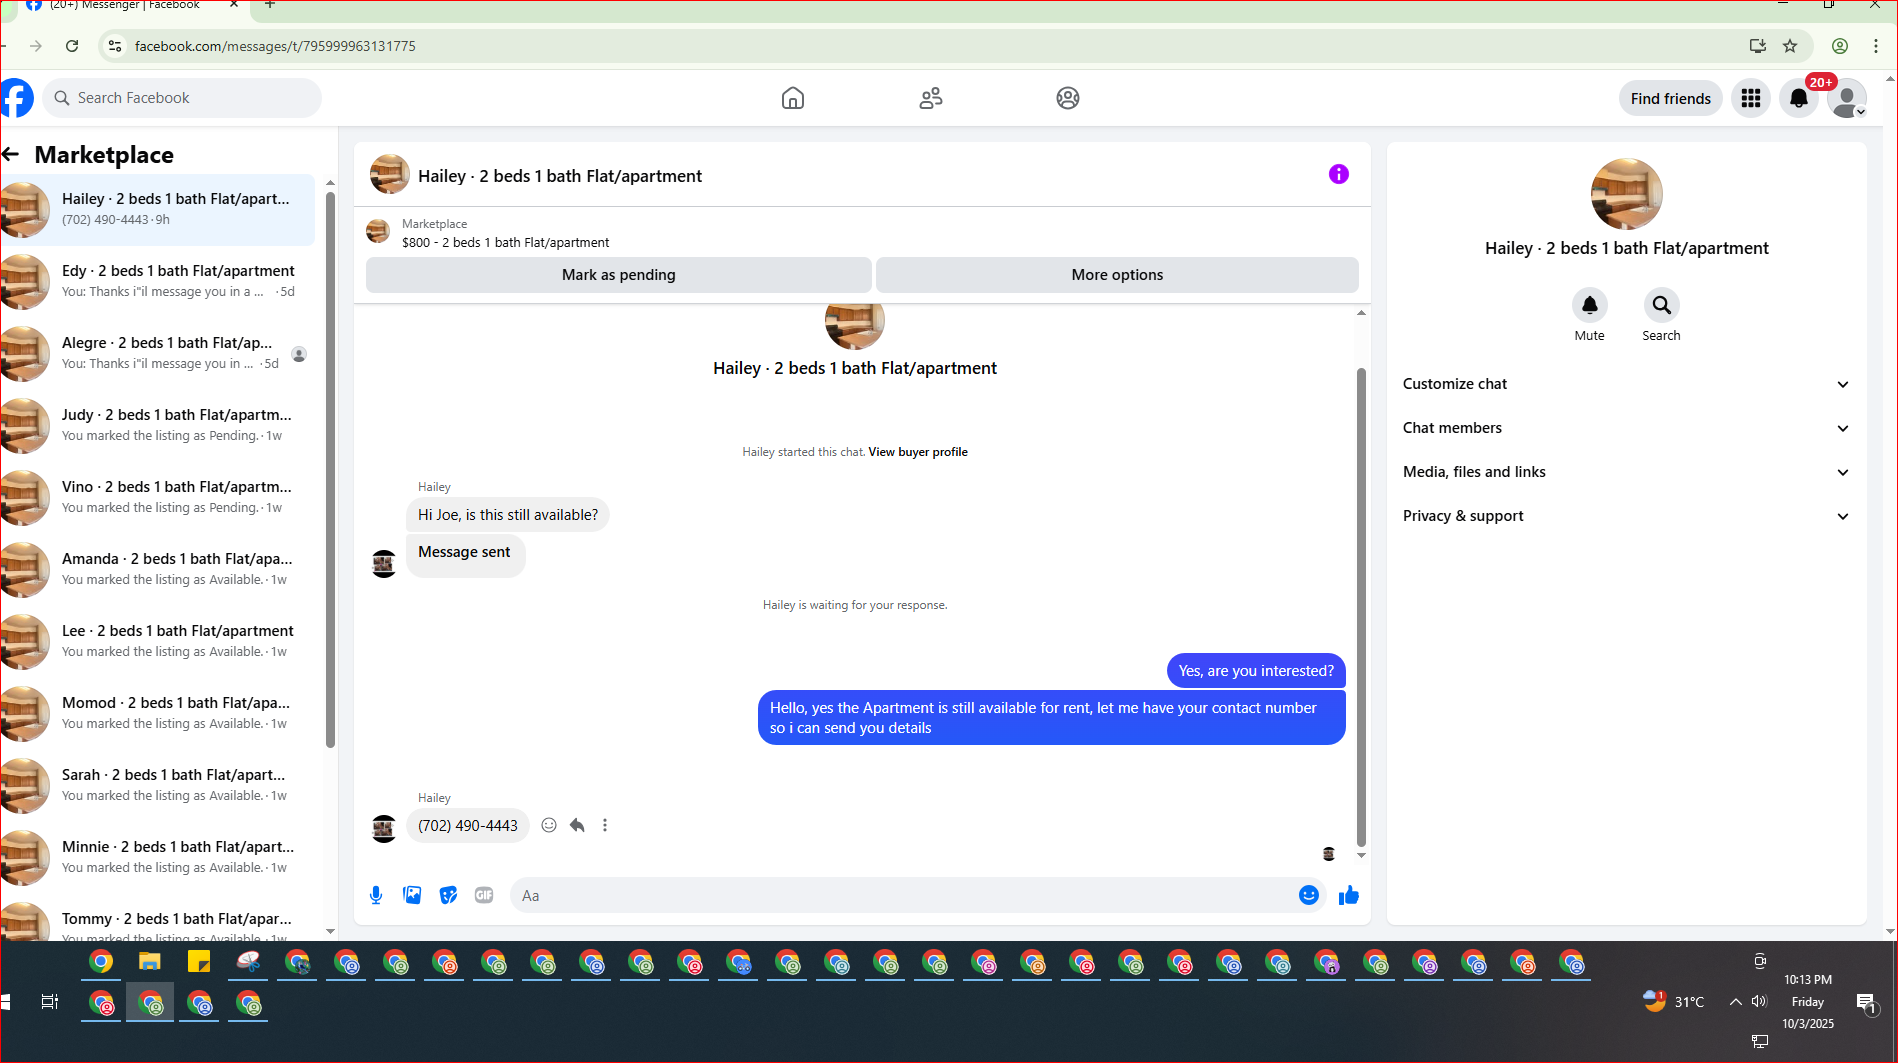Open conversation information purple icon
The image size is (1898, 1063).
(1339, 174)
